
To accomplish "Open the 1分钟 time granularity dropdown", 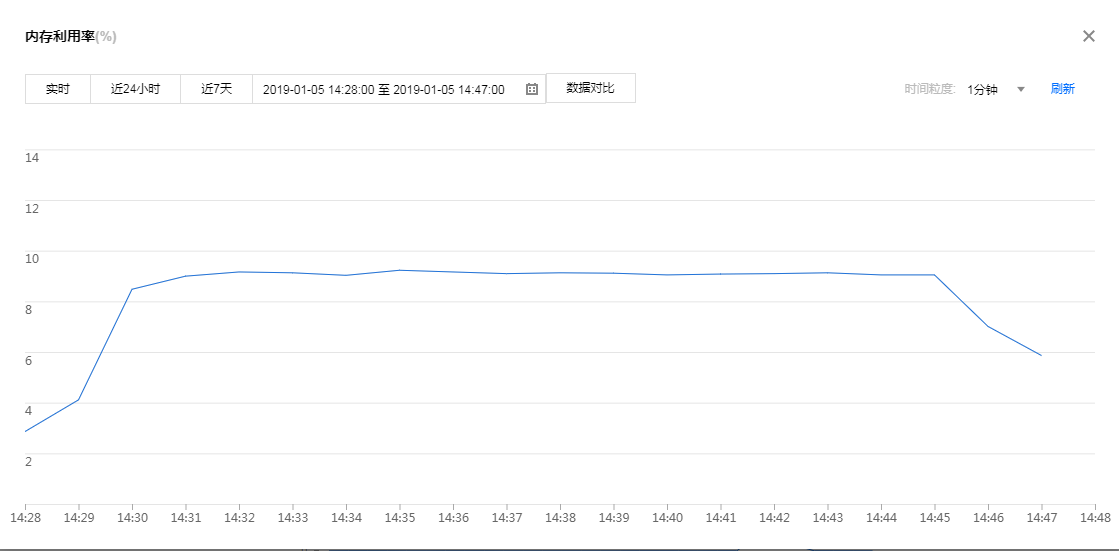I will pos(983,89).
